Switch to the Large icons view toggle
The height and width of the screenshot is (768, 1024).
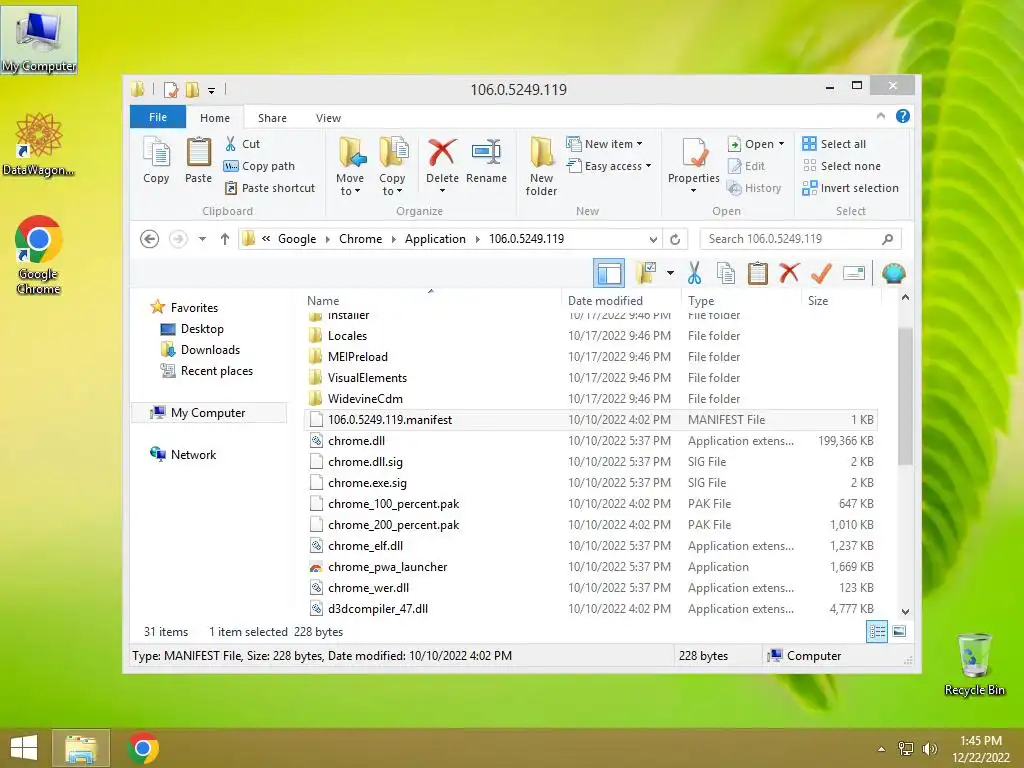(899, 631)
